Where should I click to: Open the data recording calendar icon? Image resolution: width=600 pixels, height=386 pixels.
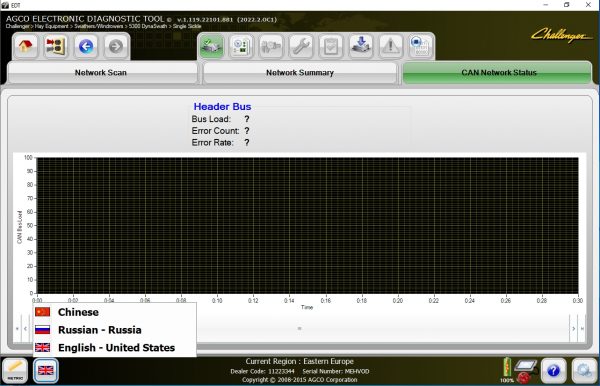[420, 46]
